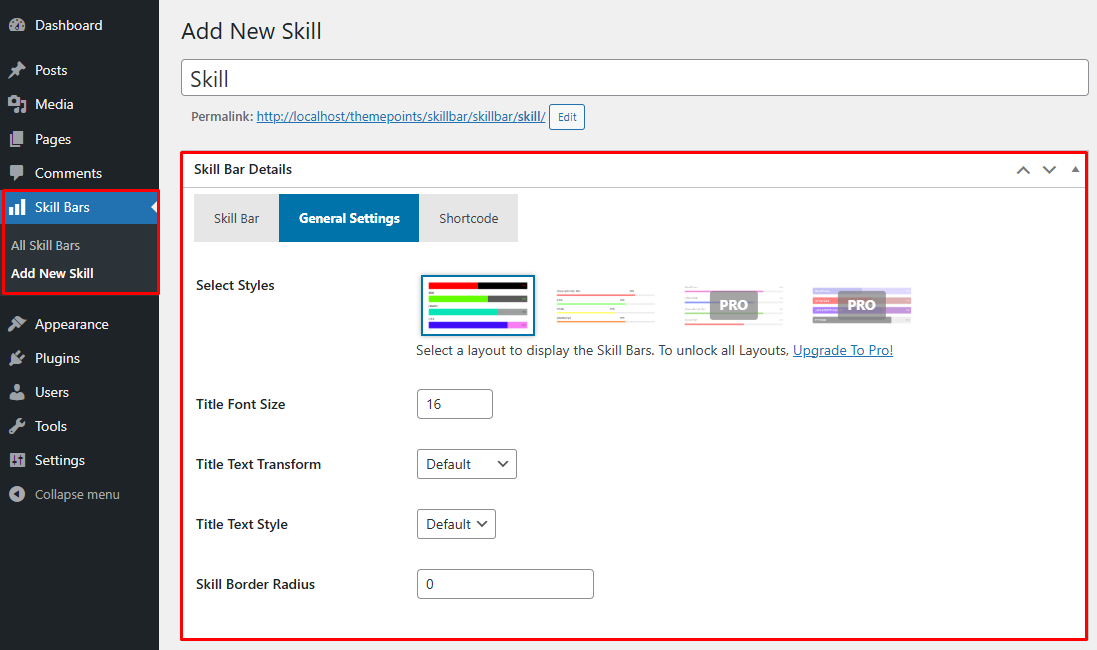Switch to the Shortcode tab

pos(469,218)
